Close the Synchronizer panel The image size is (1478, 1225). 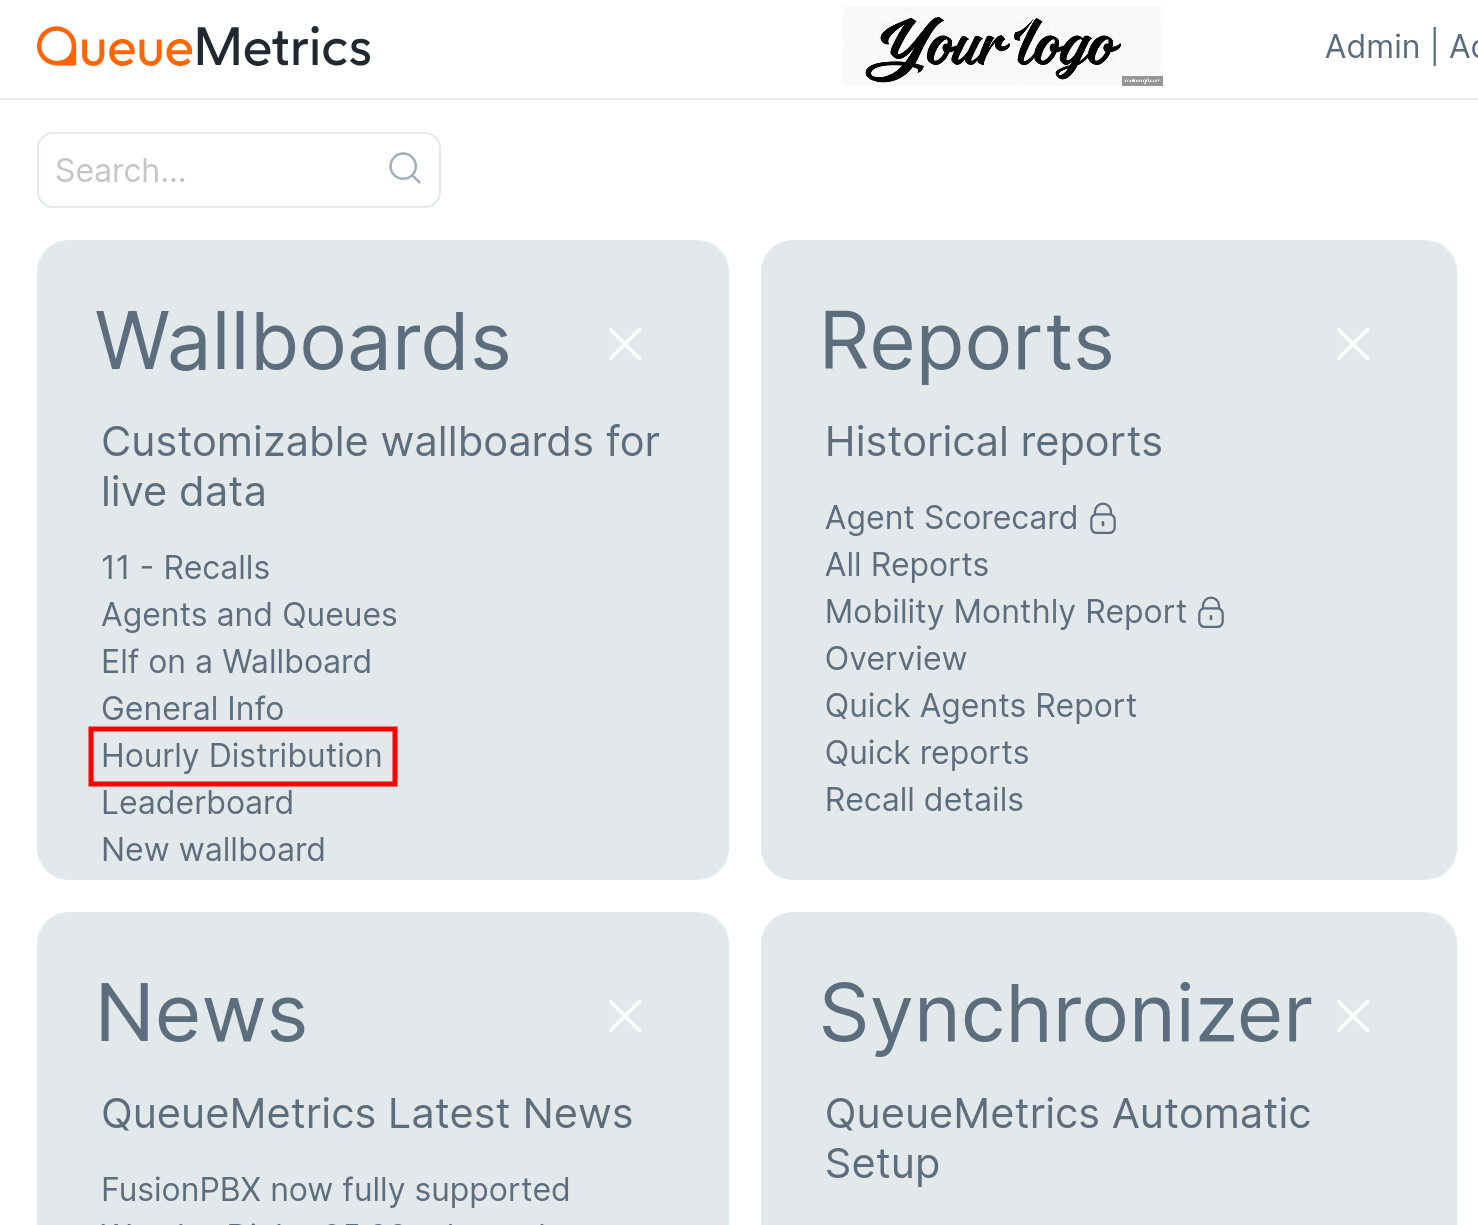point(1353,1016)
